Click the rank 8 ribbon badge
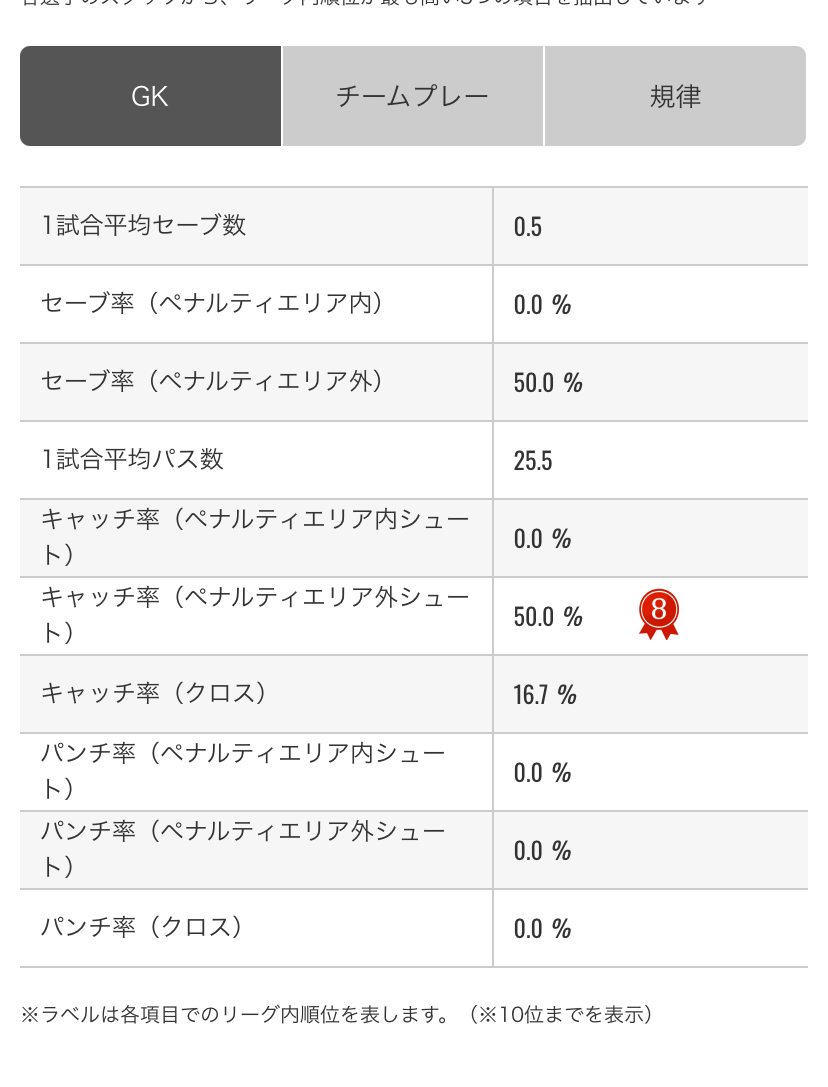Viewport: 828px width, 1087px height. tap(658, 614)
